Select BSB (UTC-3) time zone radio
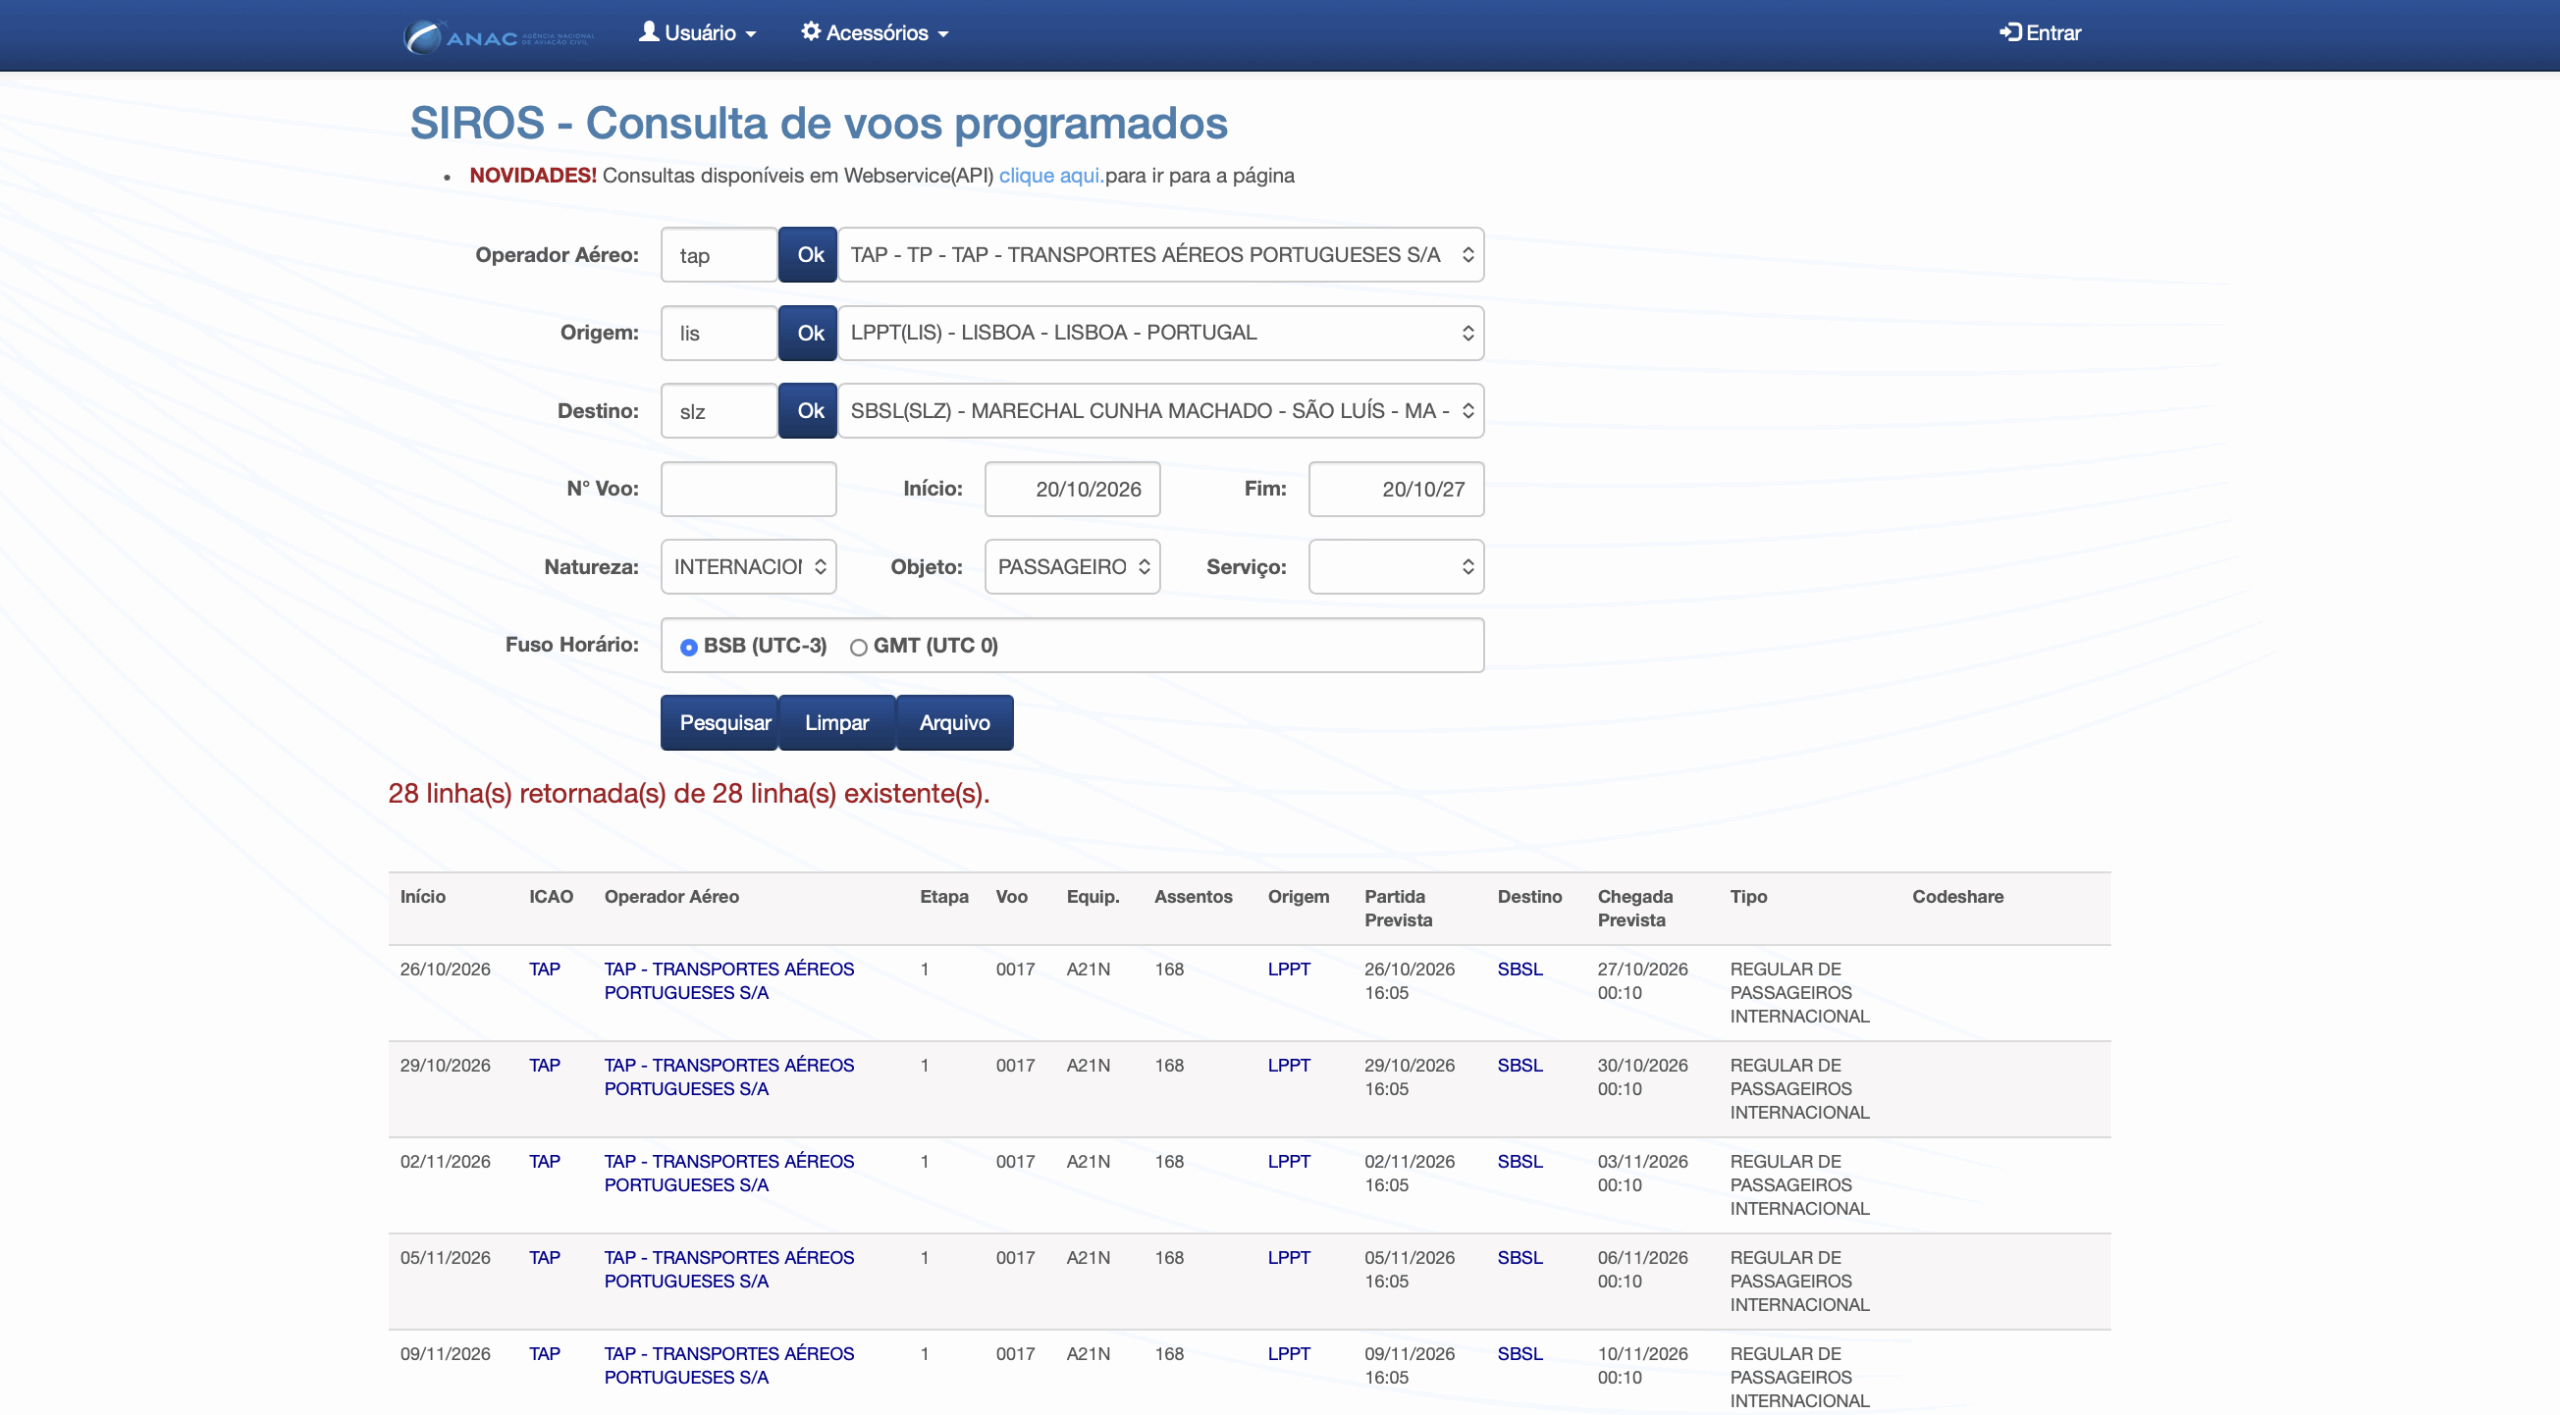 689,647
